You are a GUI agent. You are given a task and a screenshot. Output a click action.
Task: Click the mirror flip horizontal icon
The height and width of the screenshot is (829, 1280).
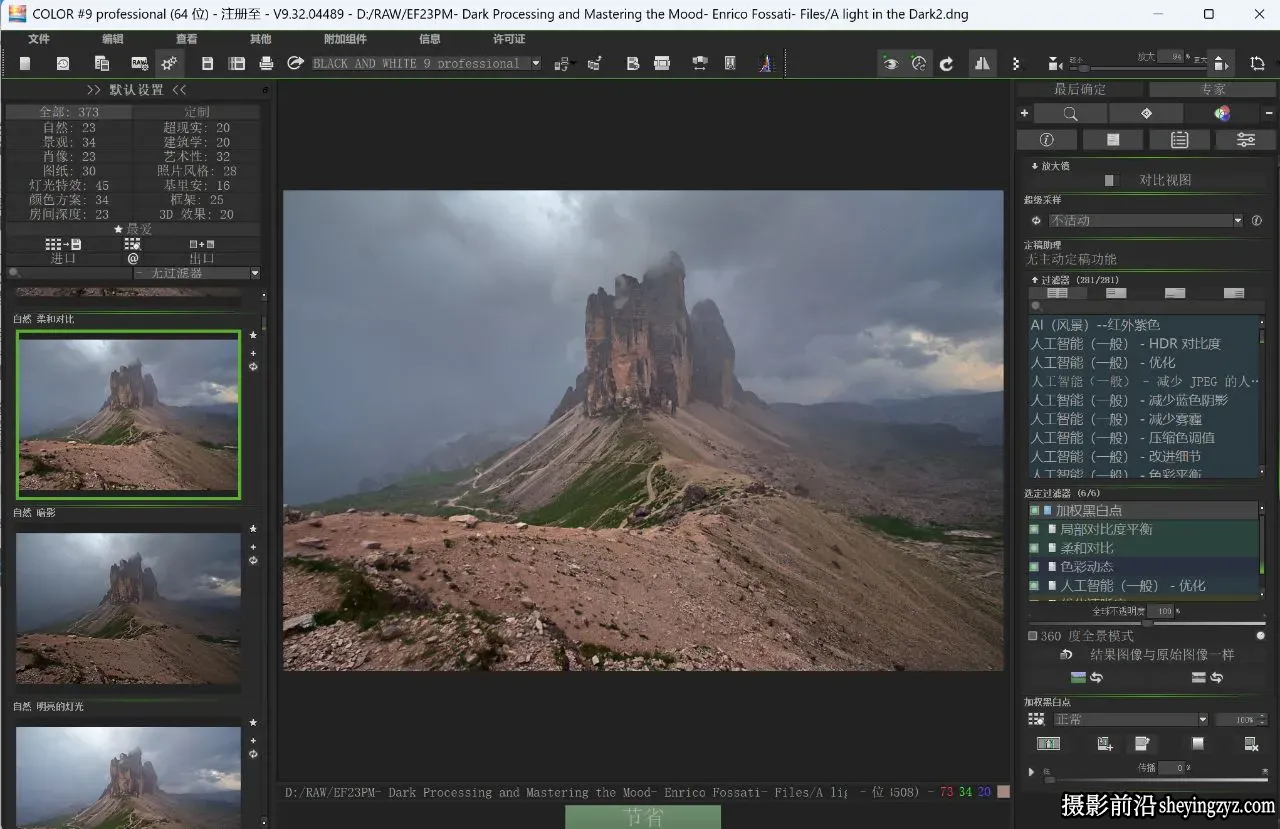pos(982,63)
